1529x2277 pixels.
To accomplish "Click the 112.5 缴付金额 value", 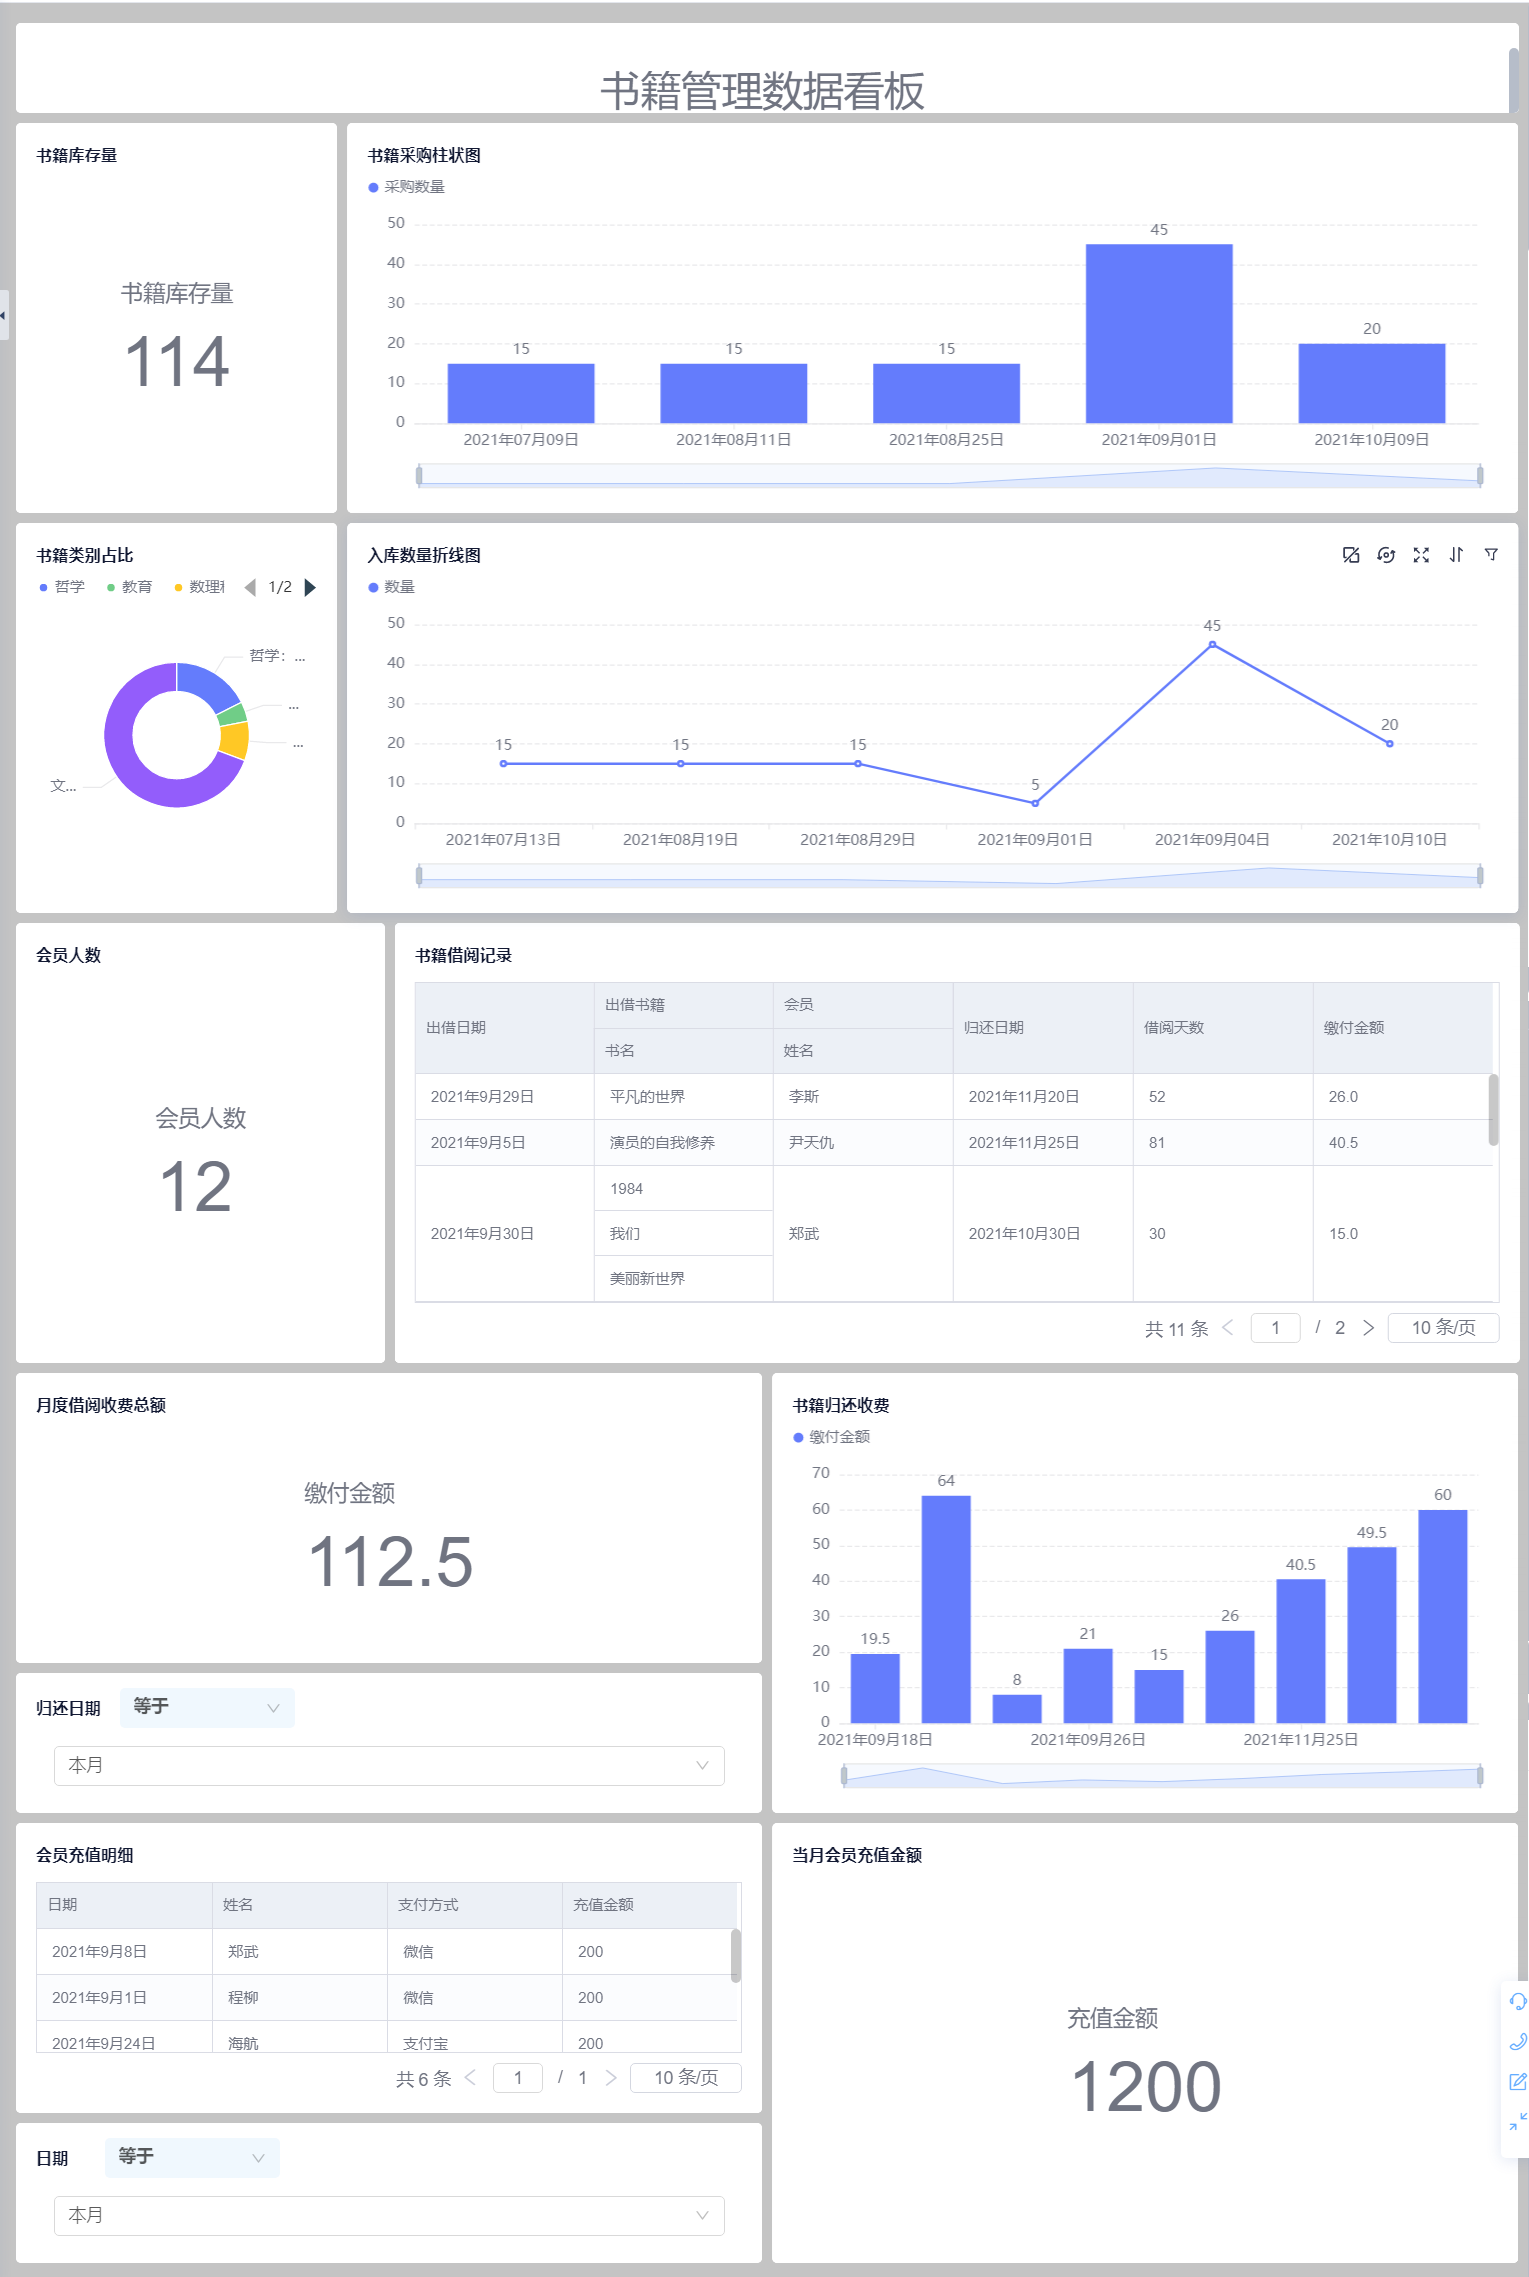I will pos(390,1562).
